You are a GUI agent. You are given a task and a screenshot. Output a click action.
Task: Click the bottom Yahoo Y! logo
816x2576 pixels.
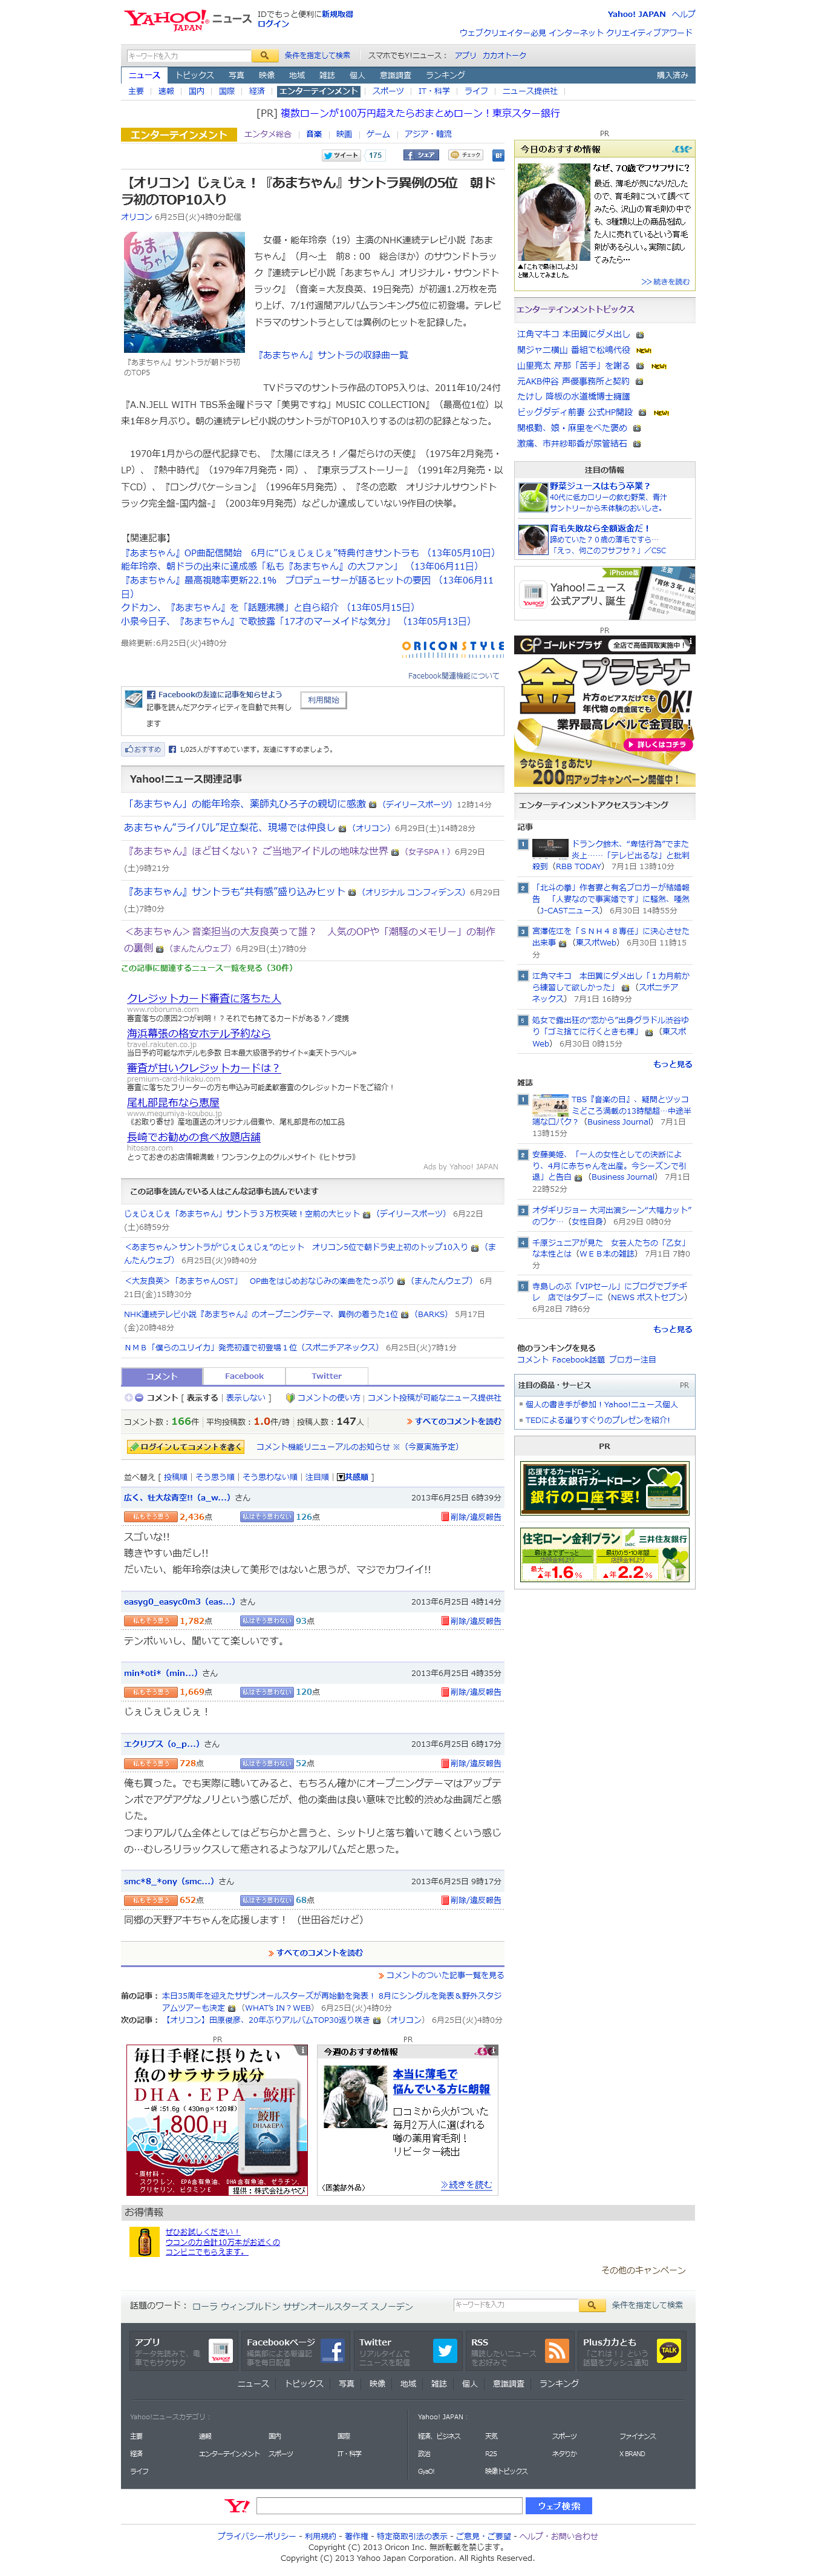237,2505
